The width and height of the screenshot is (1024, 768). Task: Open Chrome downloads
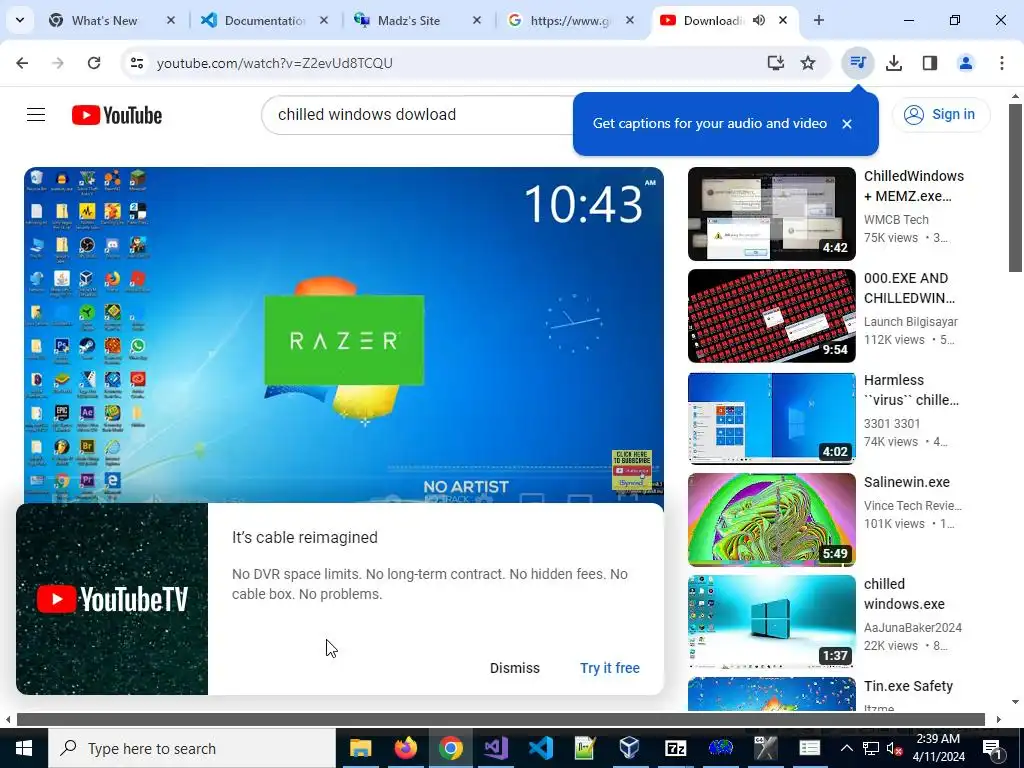tap(894, 63)
